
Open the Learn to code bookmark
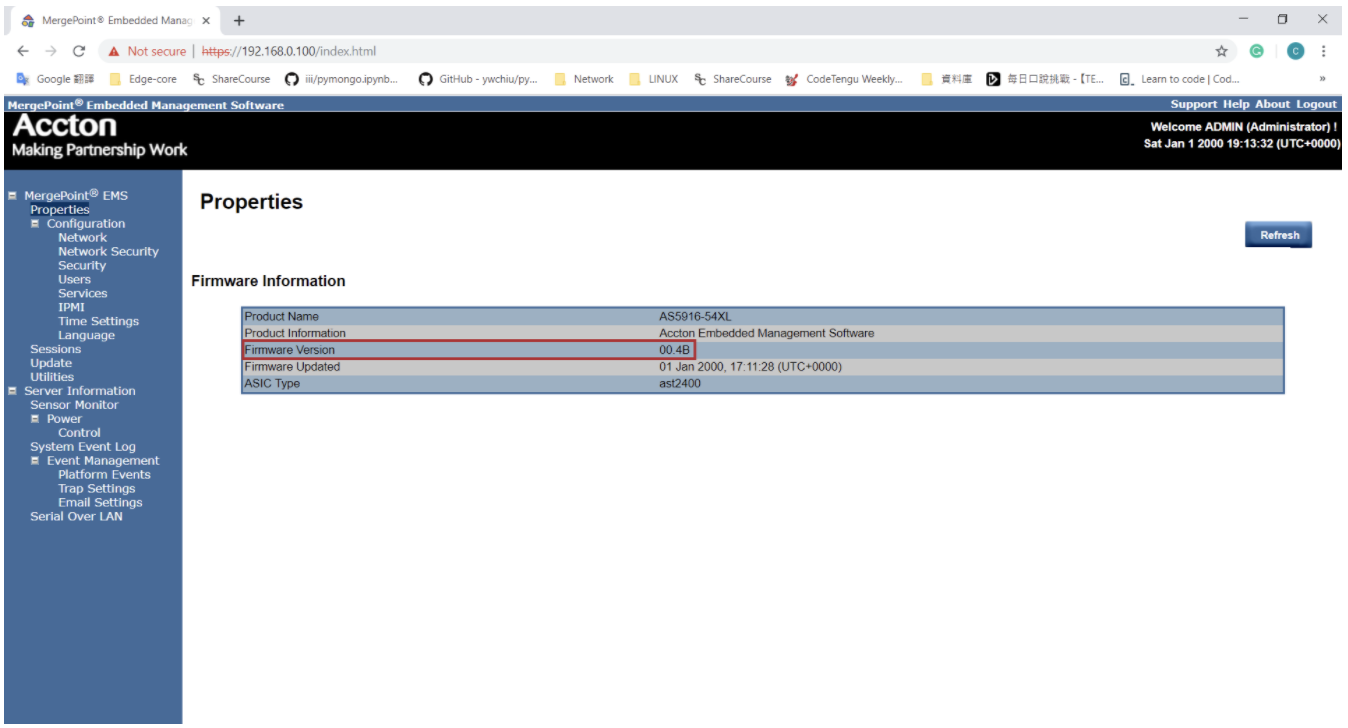[x=1180, y=79]
